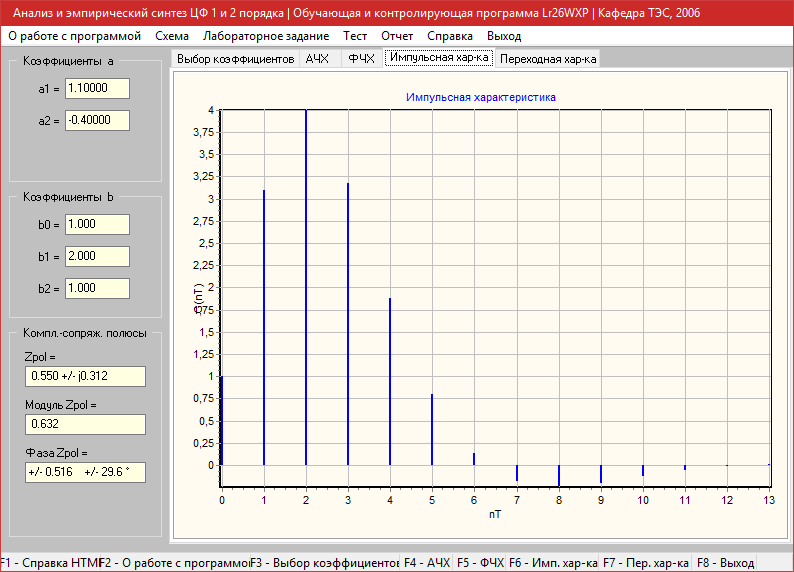Open the 'Справка' menu
794x572 pixels.
point(450,36)
